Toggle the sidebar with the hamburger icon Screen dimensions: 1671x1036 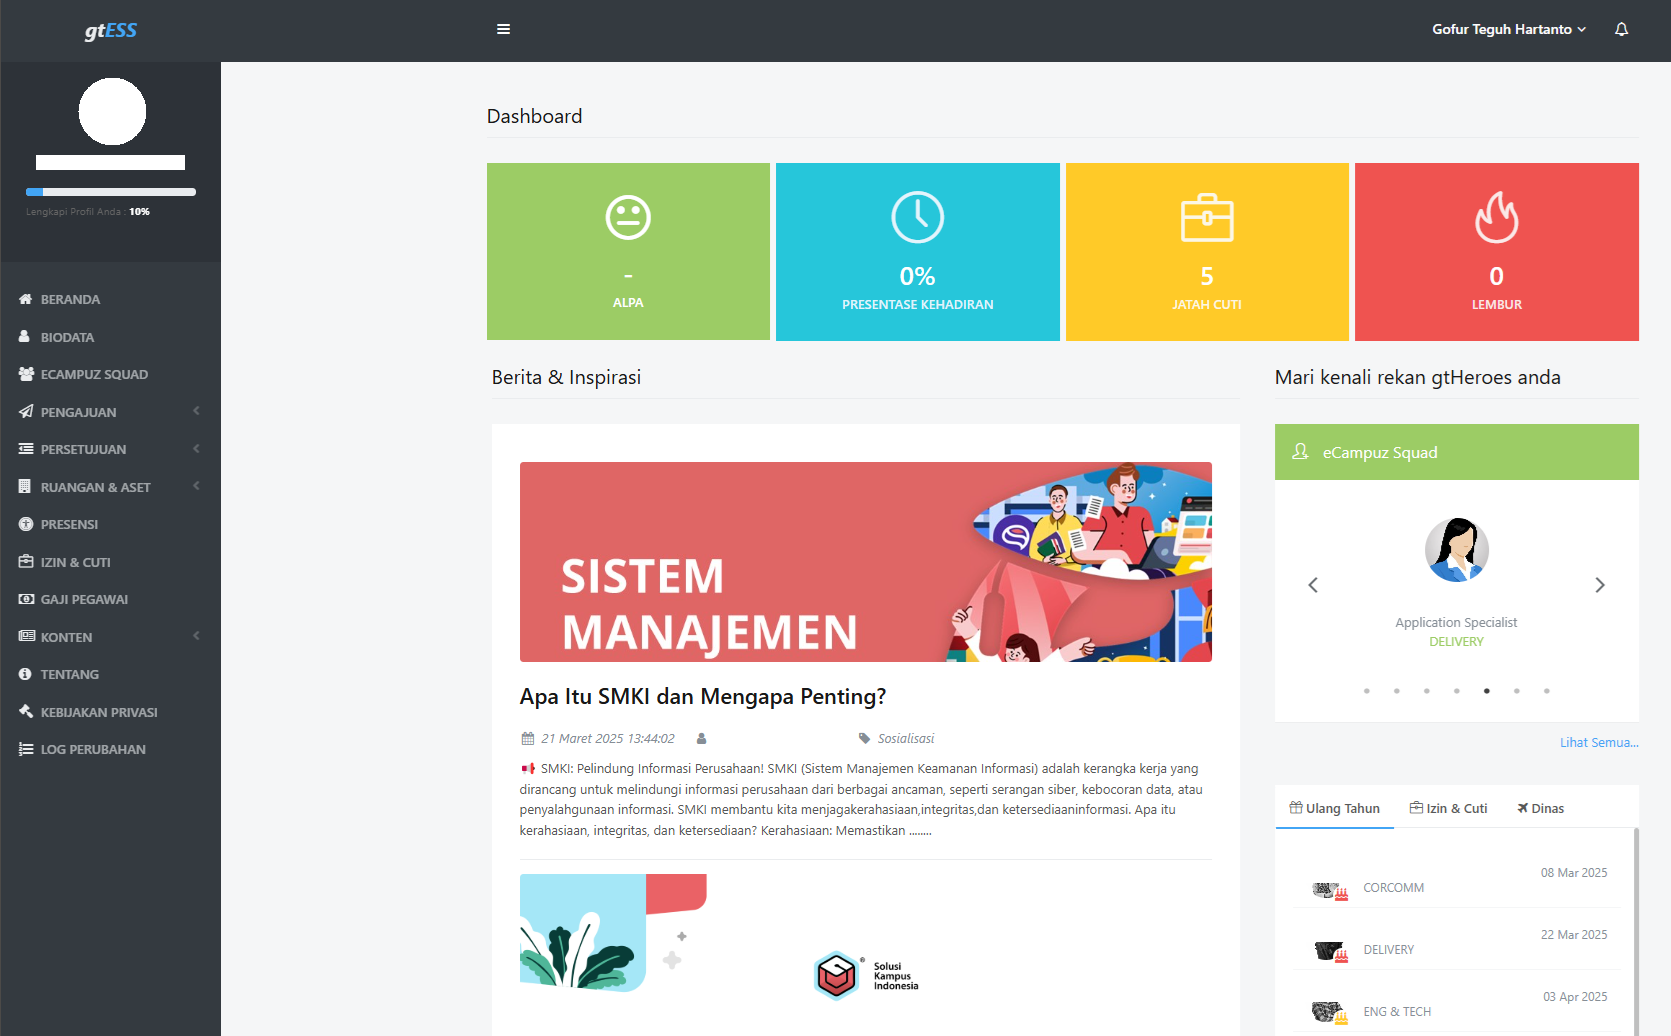(x=503, y=29)
